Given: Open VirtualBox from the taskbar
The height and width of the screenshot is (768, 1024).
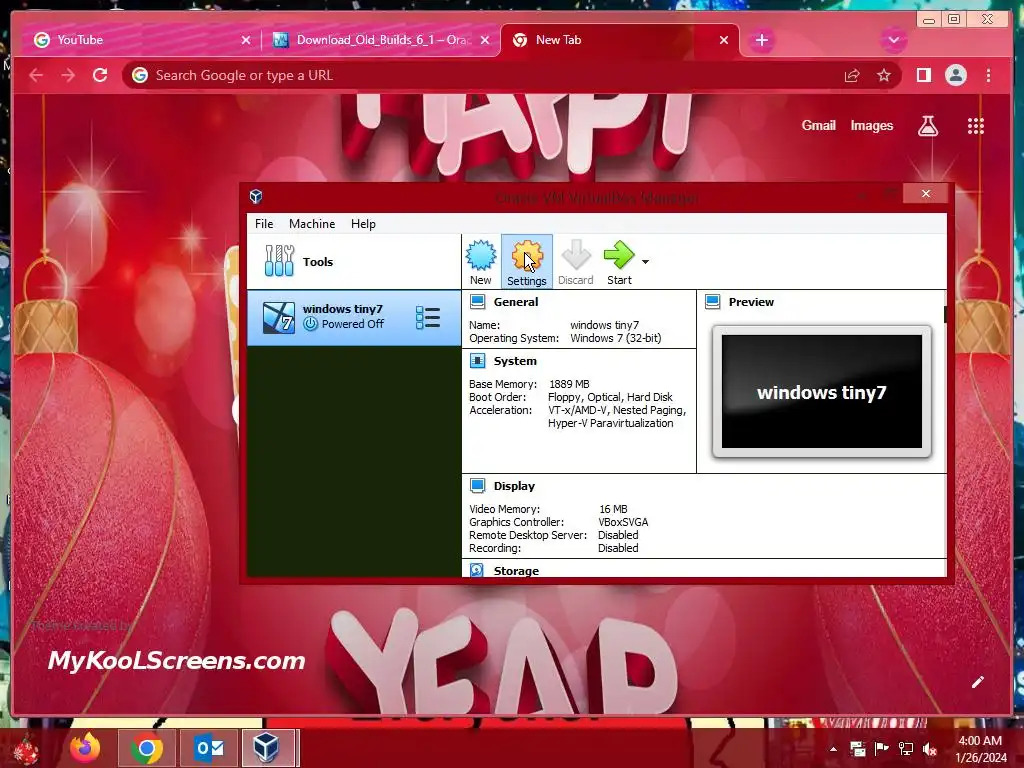Looking at the screenshot, I should pyautogui.click(x=268, y=748).
